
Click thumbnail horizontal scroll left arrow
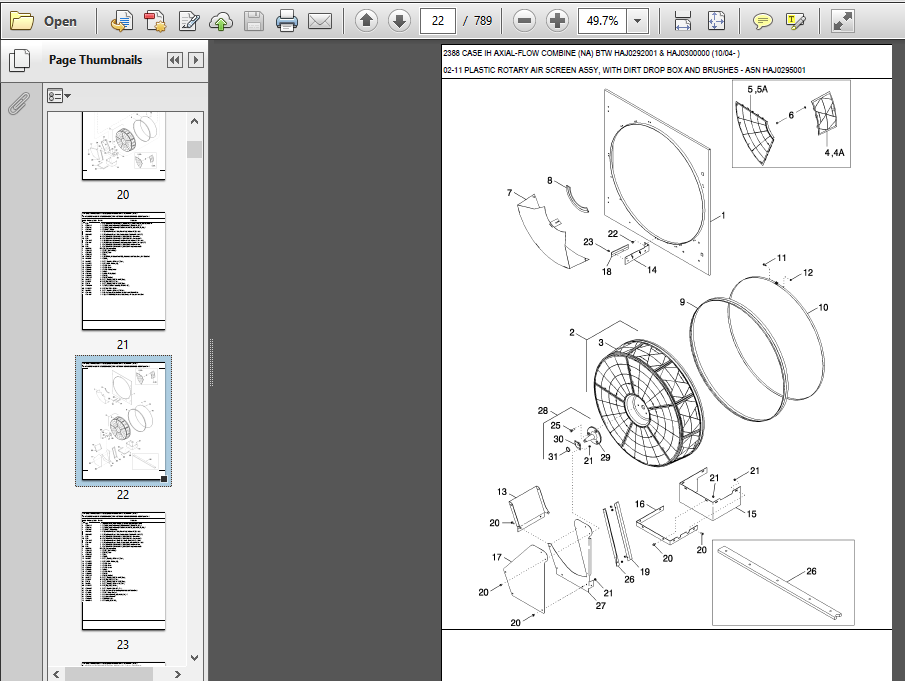click(x=56, y=674)
